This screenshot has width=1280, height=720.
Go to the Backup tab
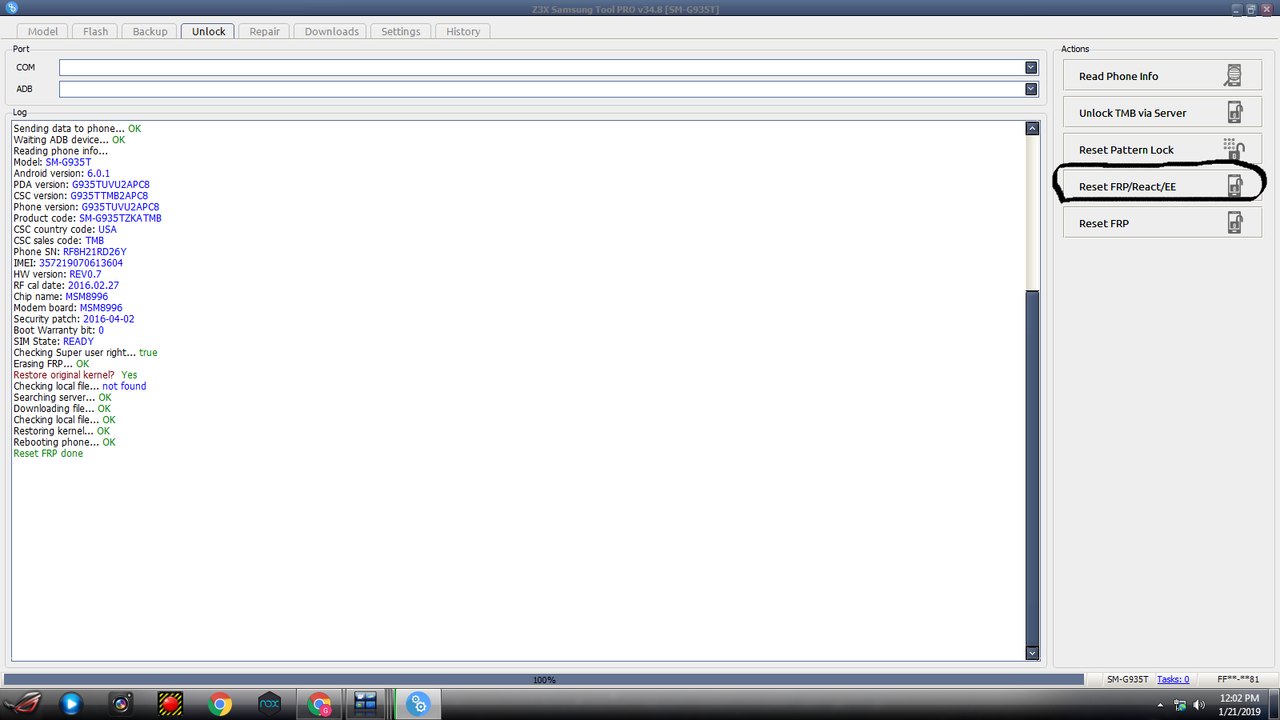pos(150,31)
